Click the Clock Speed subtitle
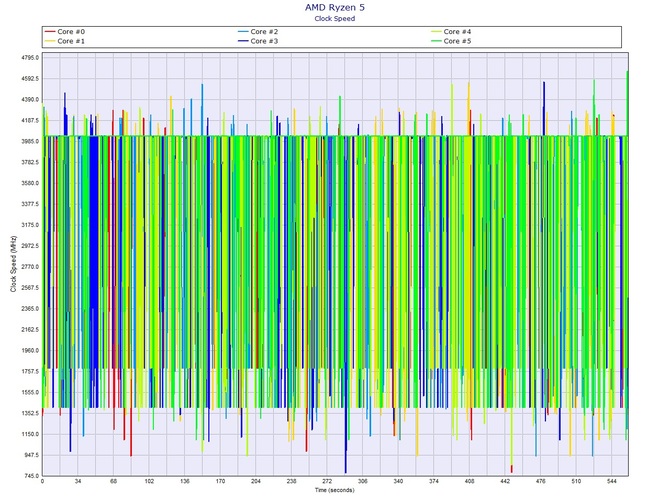The image size is (670, 502). [335, 18]
